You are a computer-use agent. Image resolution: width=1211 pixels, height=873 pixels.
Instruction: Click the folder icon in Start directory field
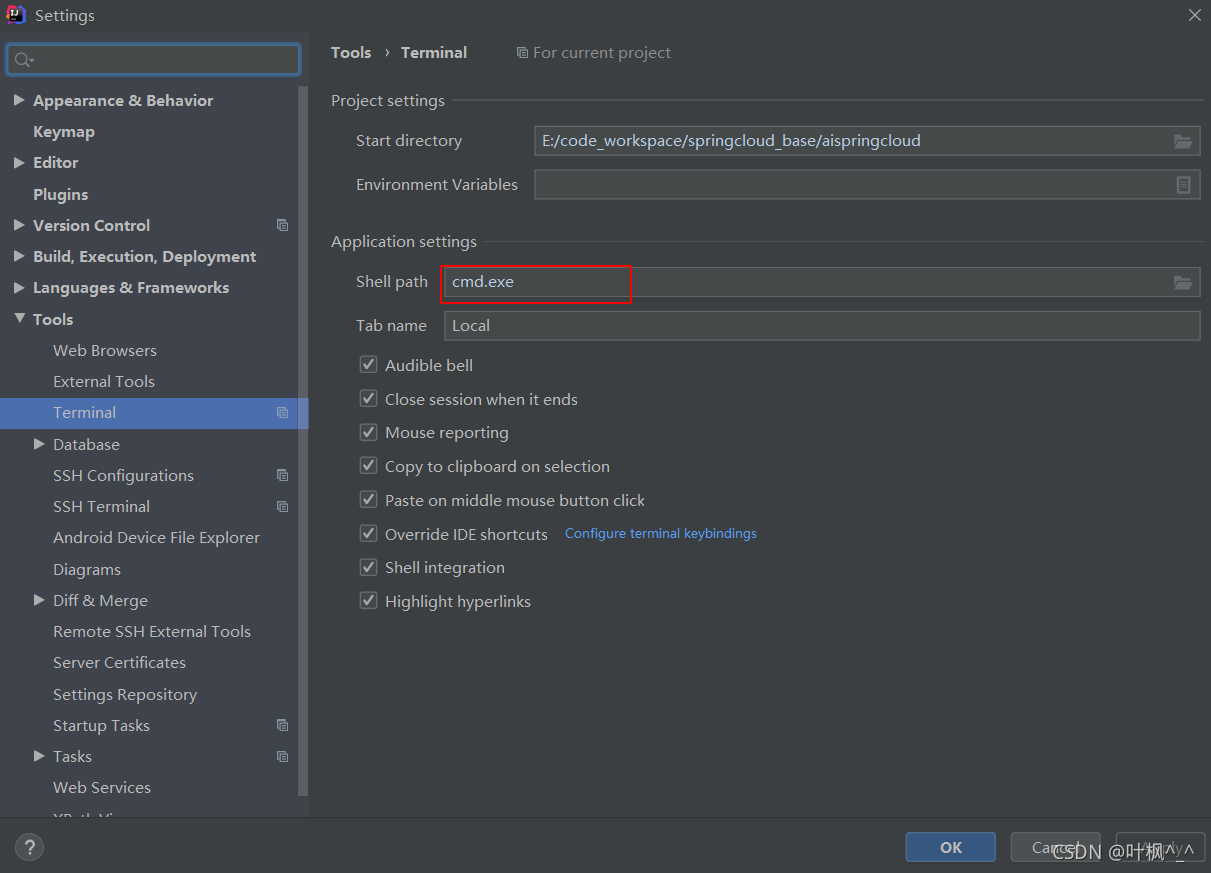tap(1183, 141)
